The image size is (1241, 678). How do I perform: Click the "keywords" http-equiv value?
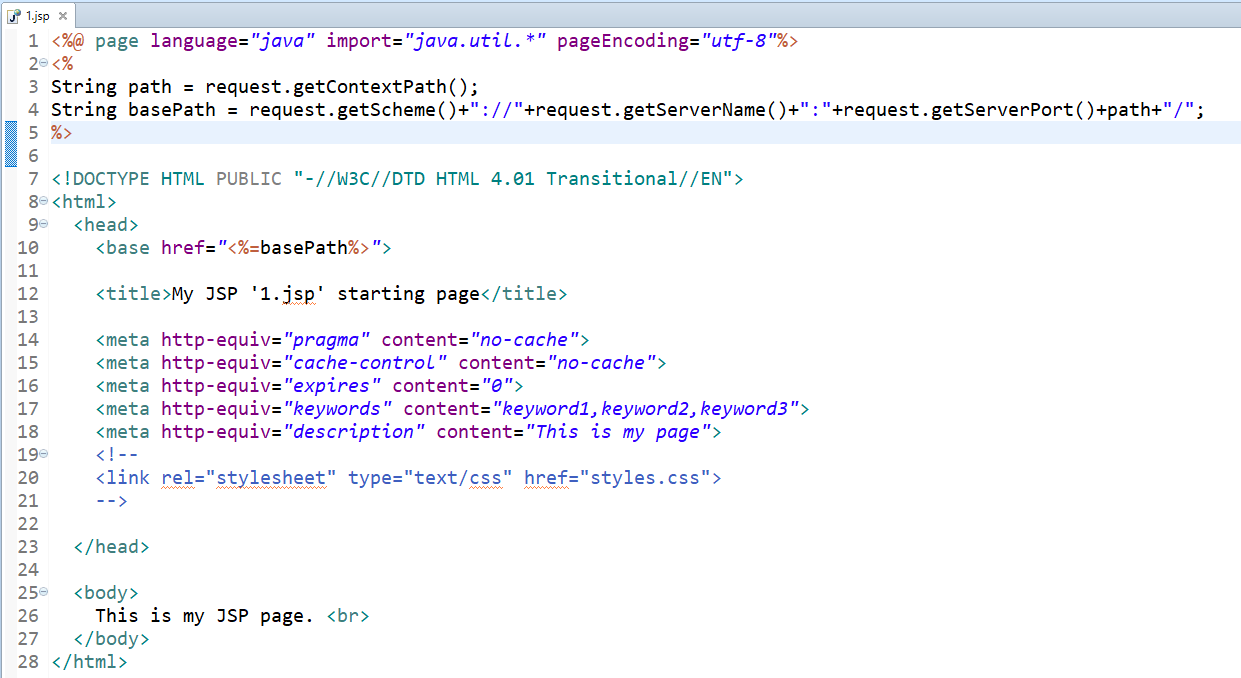pyautogui.click(x=337, y=409)
